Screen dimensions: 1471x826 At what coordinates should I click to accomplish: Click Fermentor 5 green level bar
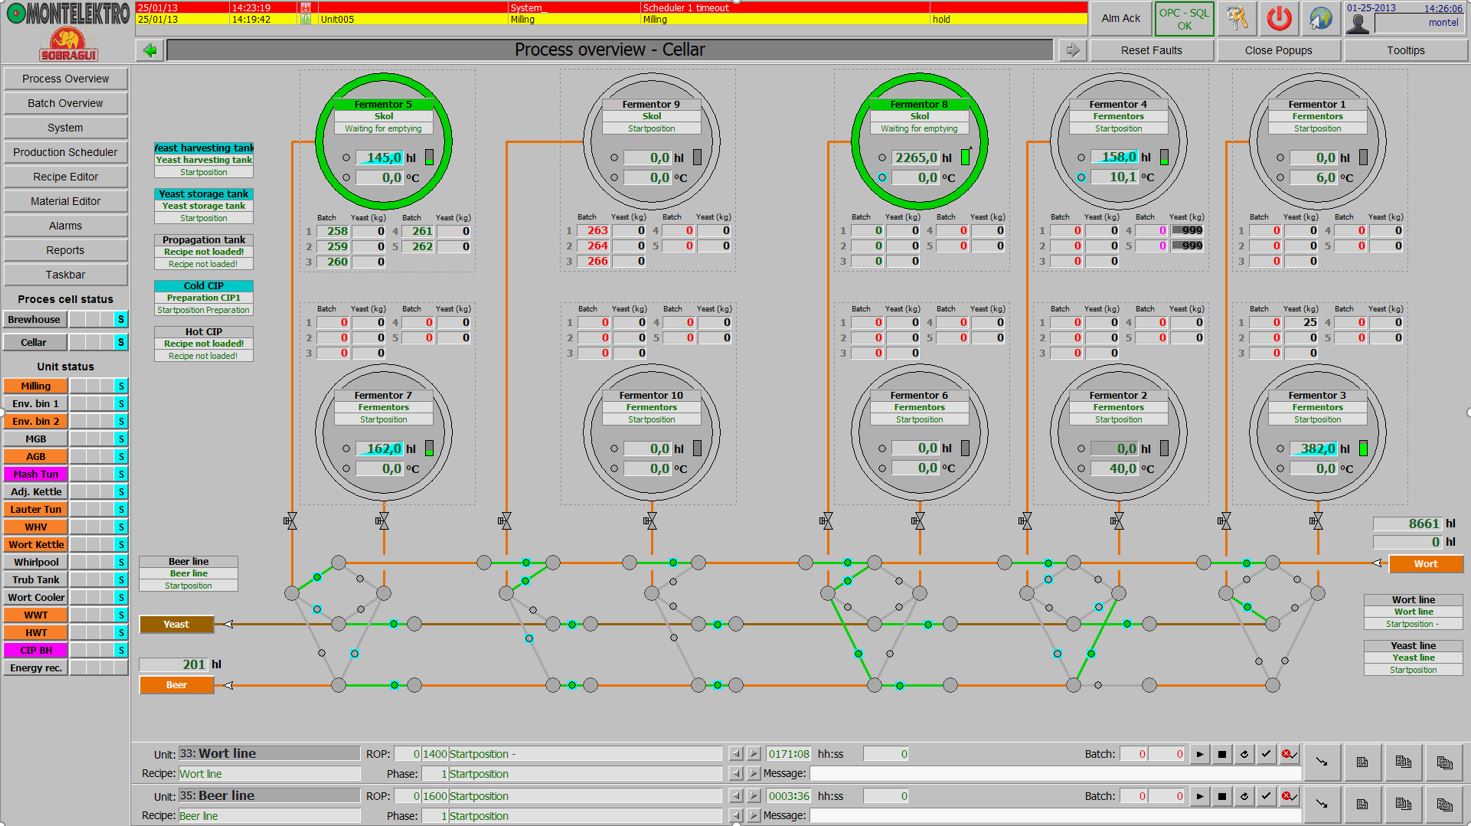(429, 157)
